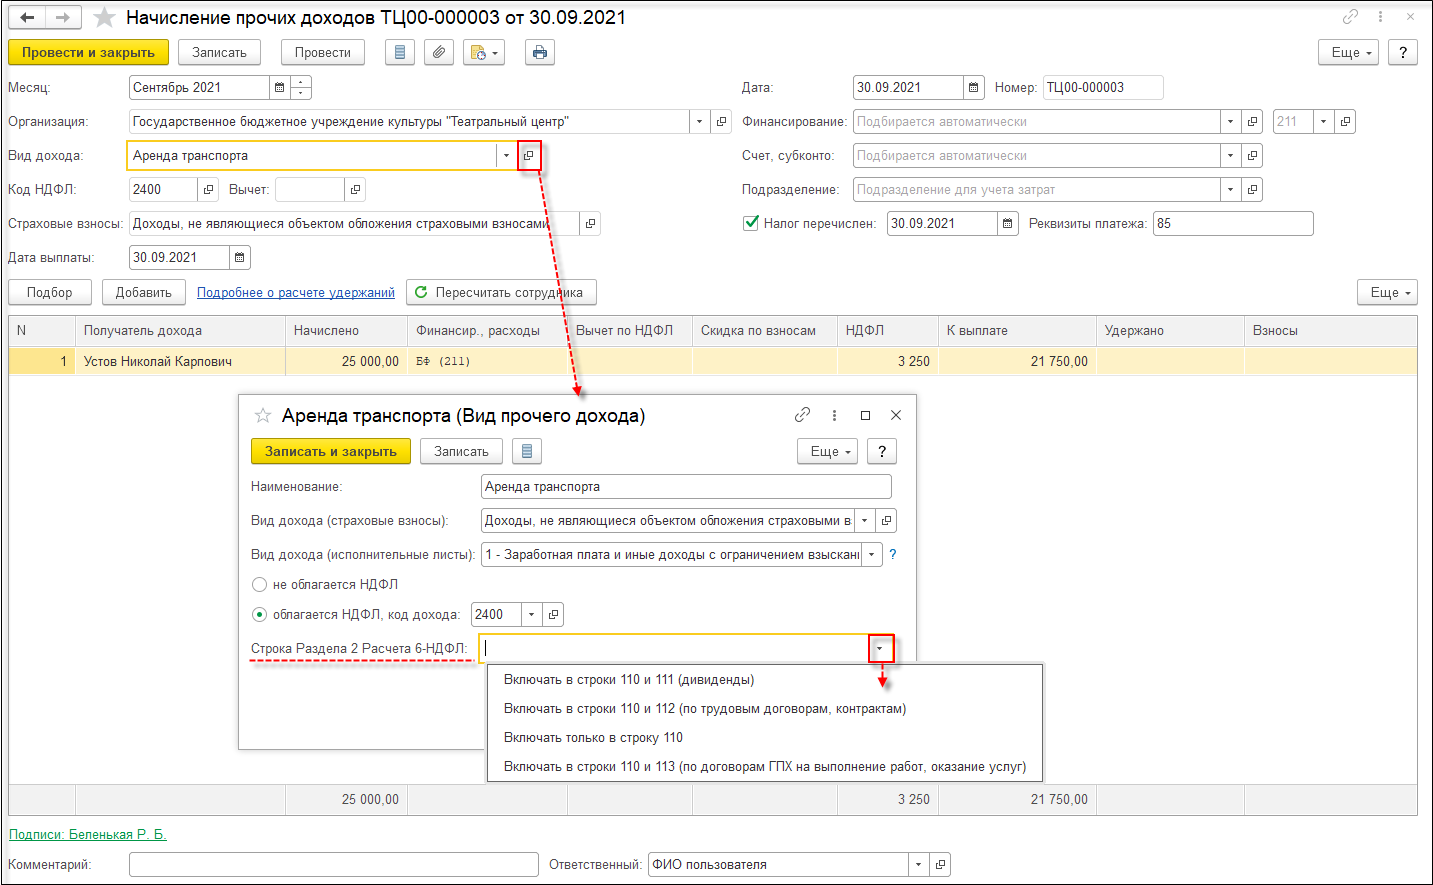The image size is (1433, 885).
Task: Expand Строка Раздела 2 Расчета 6-НДФЛ dropdown
Action: click(880, 649)
